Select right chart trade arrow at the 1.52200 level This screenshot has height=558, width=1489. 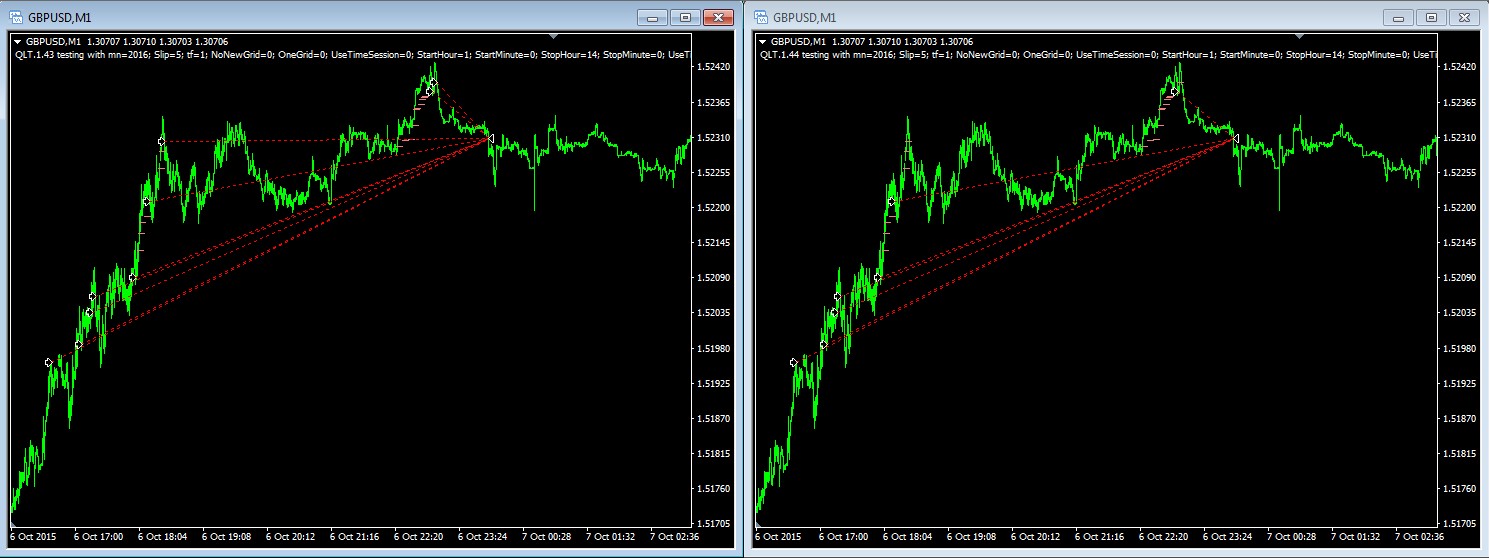892,202
